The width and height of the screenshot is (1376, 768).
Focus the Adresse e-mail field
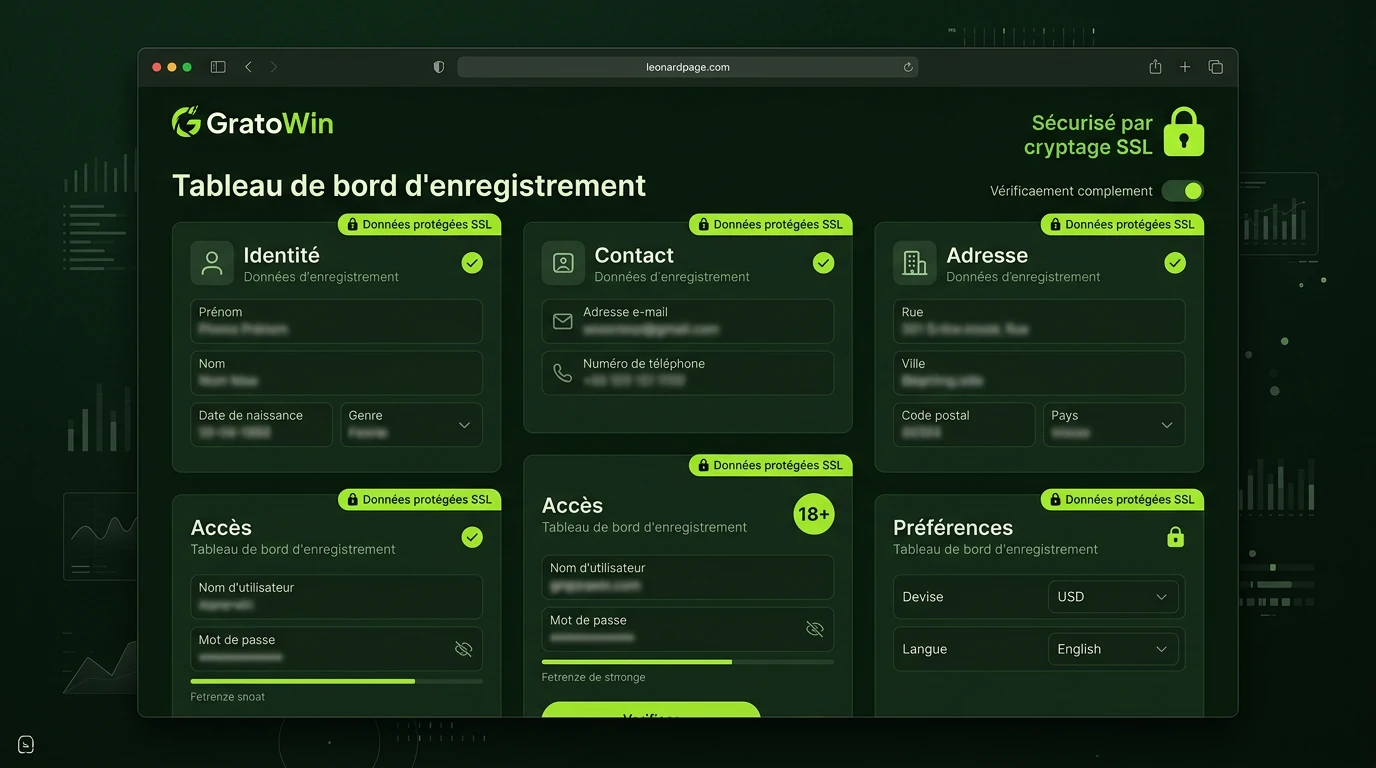tap(688, 321)
